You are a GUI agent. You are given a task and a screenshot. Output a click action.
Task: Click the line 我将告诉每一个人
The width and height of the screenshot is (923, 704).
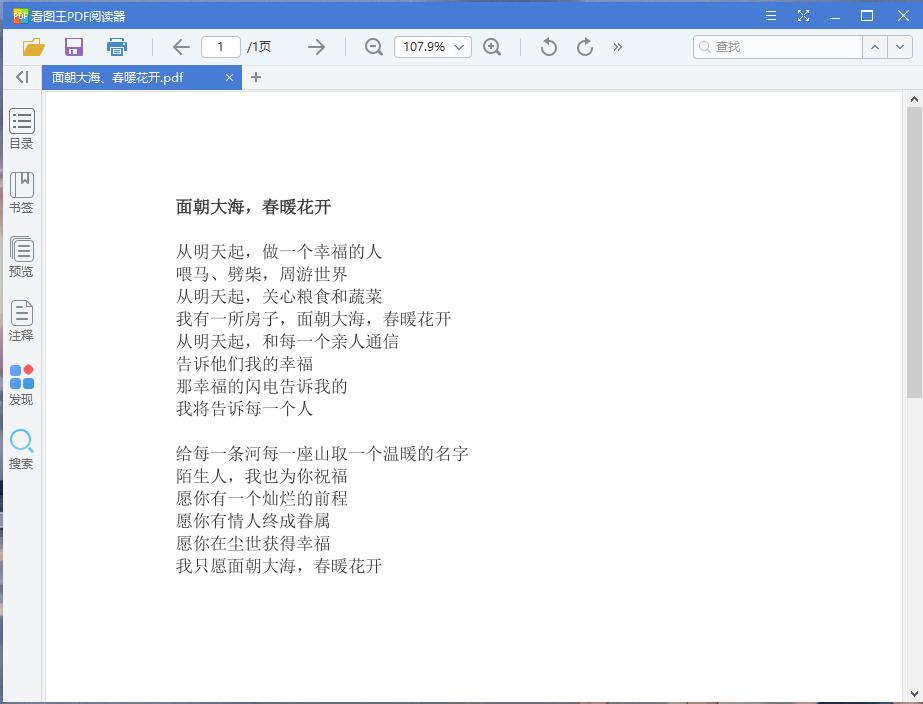coord(244,409)
